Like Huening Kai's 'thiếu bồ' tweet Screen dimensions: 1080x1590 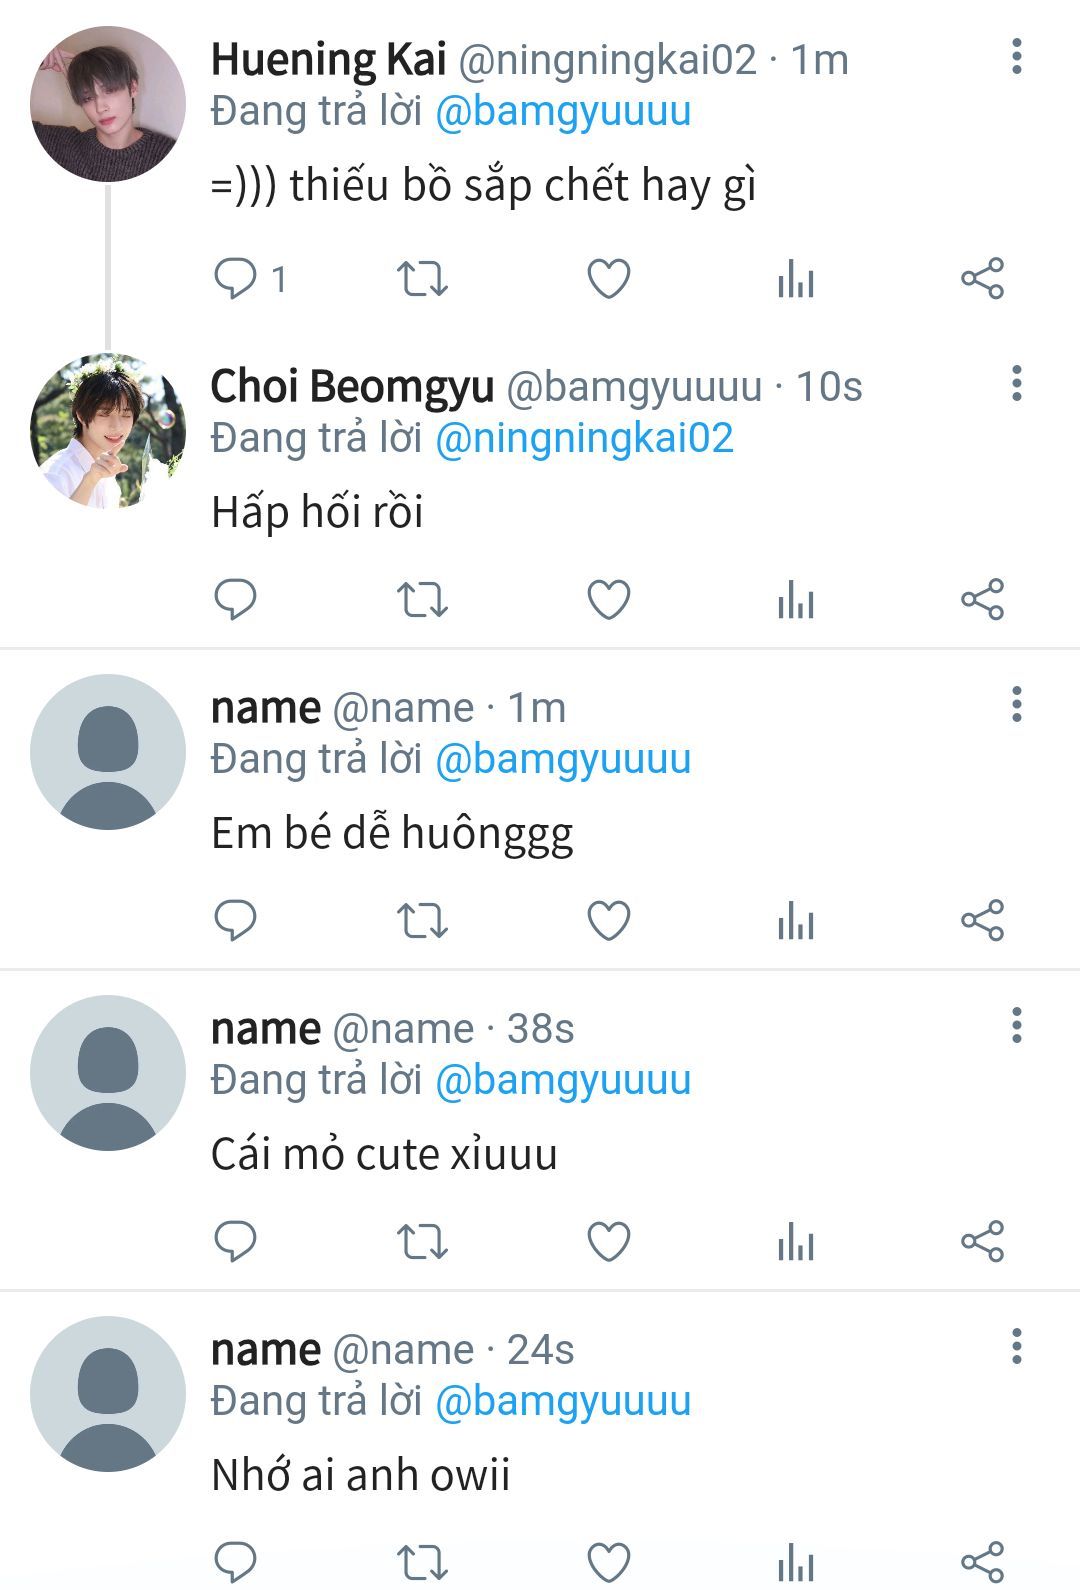pyautogui.click(x=608, y=279)
